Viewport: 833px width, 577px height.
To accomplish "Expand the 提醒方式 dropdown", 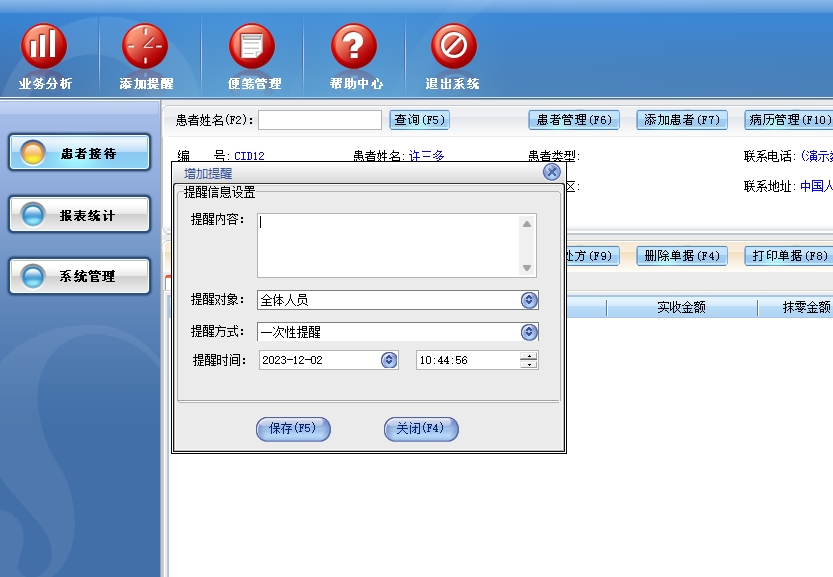I will click(529, 332).
